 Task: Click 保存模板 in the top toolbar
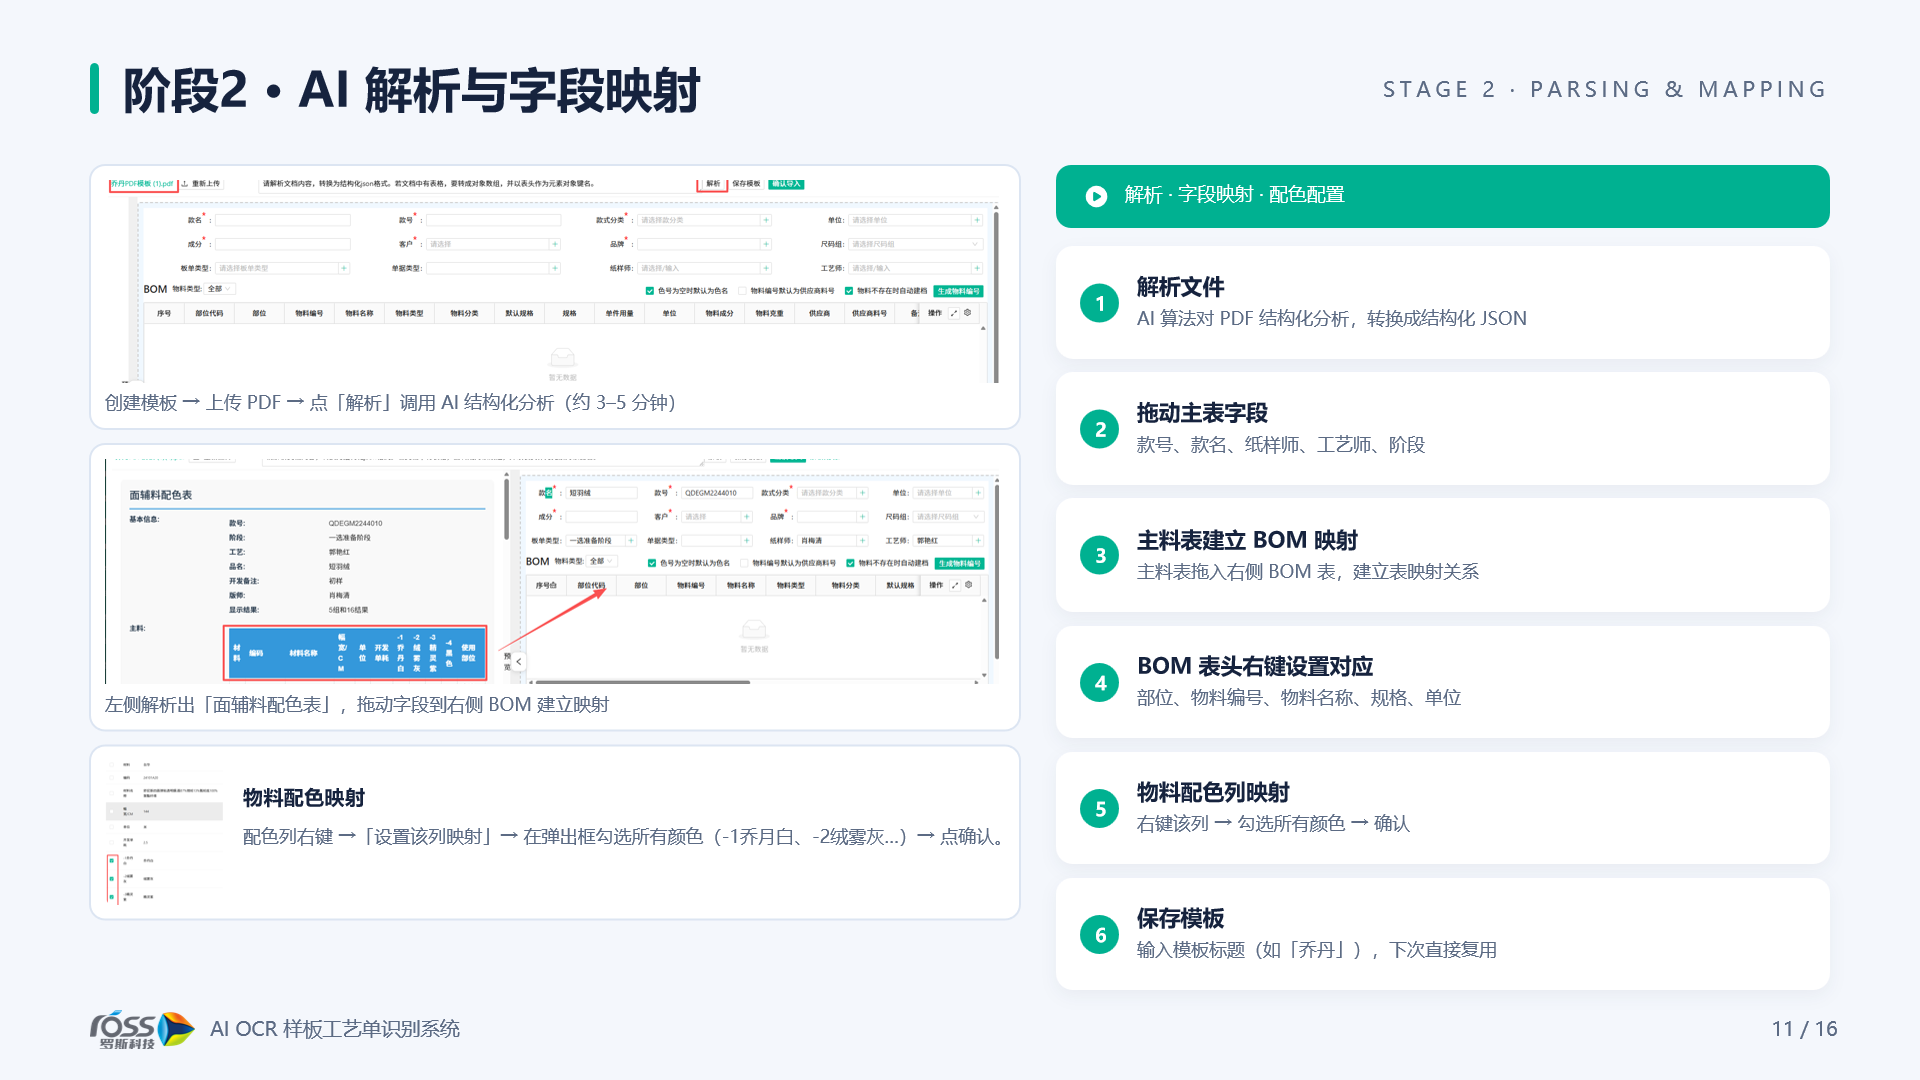click(x=746, y=184)
